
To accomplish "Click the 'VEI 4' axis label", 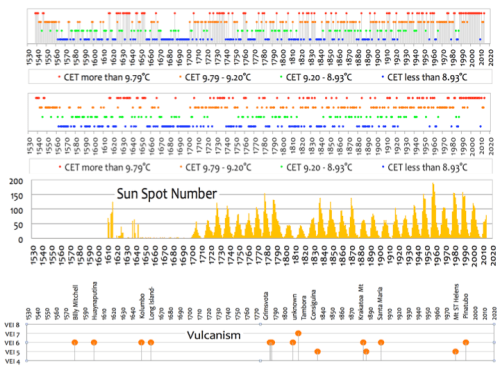I will click(x=12, y=361).
